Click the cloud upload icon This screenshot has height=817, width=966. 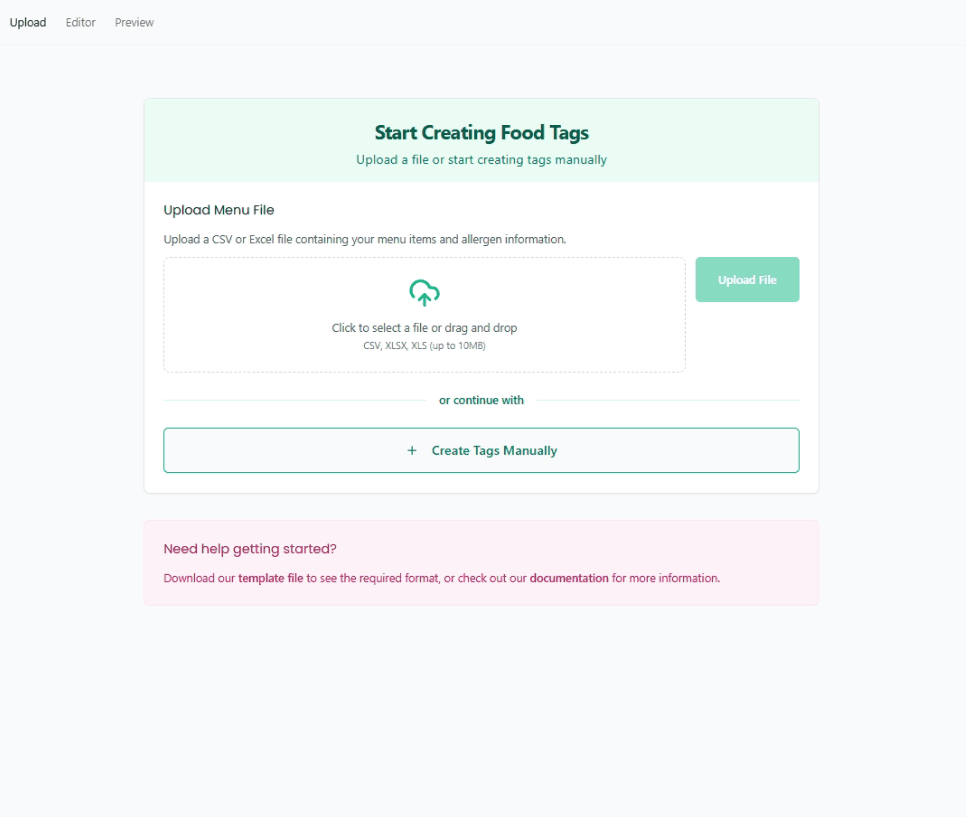[x=424, y=292]
